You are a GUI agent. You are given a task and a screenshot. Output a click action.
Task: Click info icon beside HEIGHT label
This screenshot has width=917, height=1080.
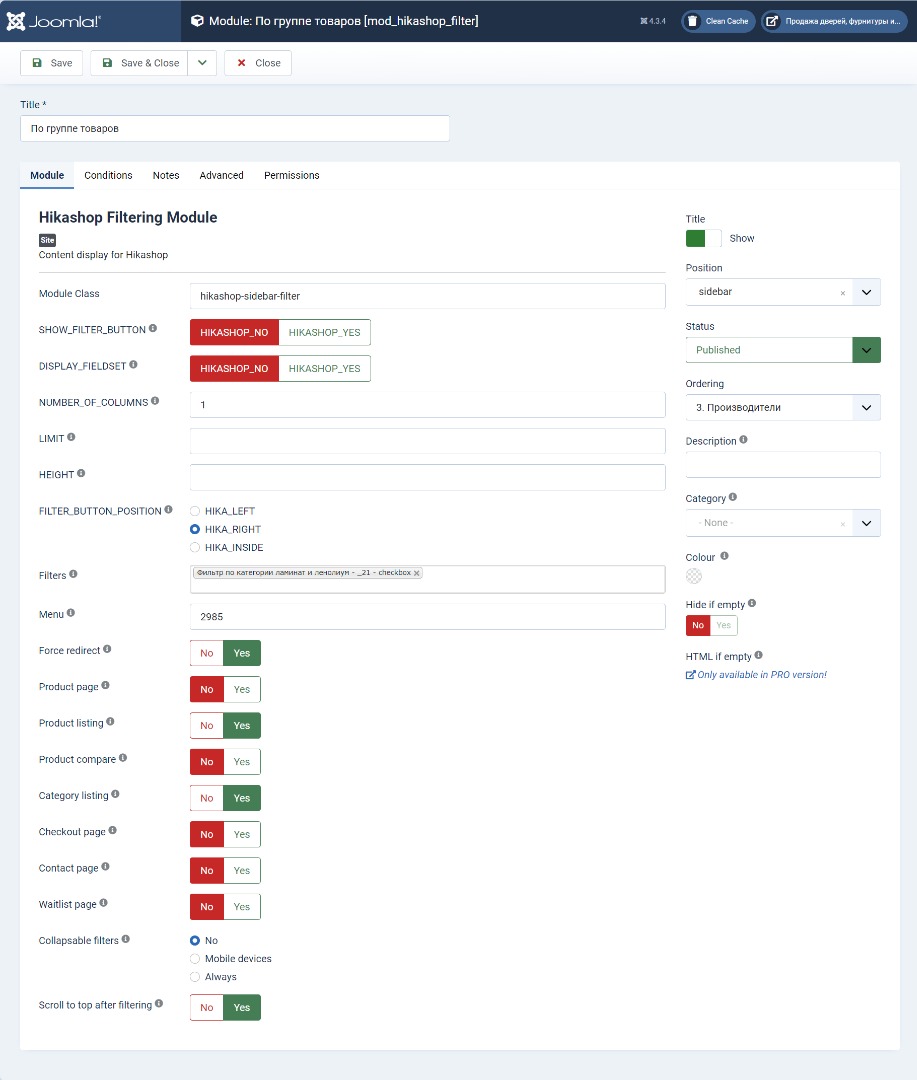click(x=81, y=473)
